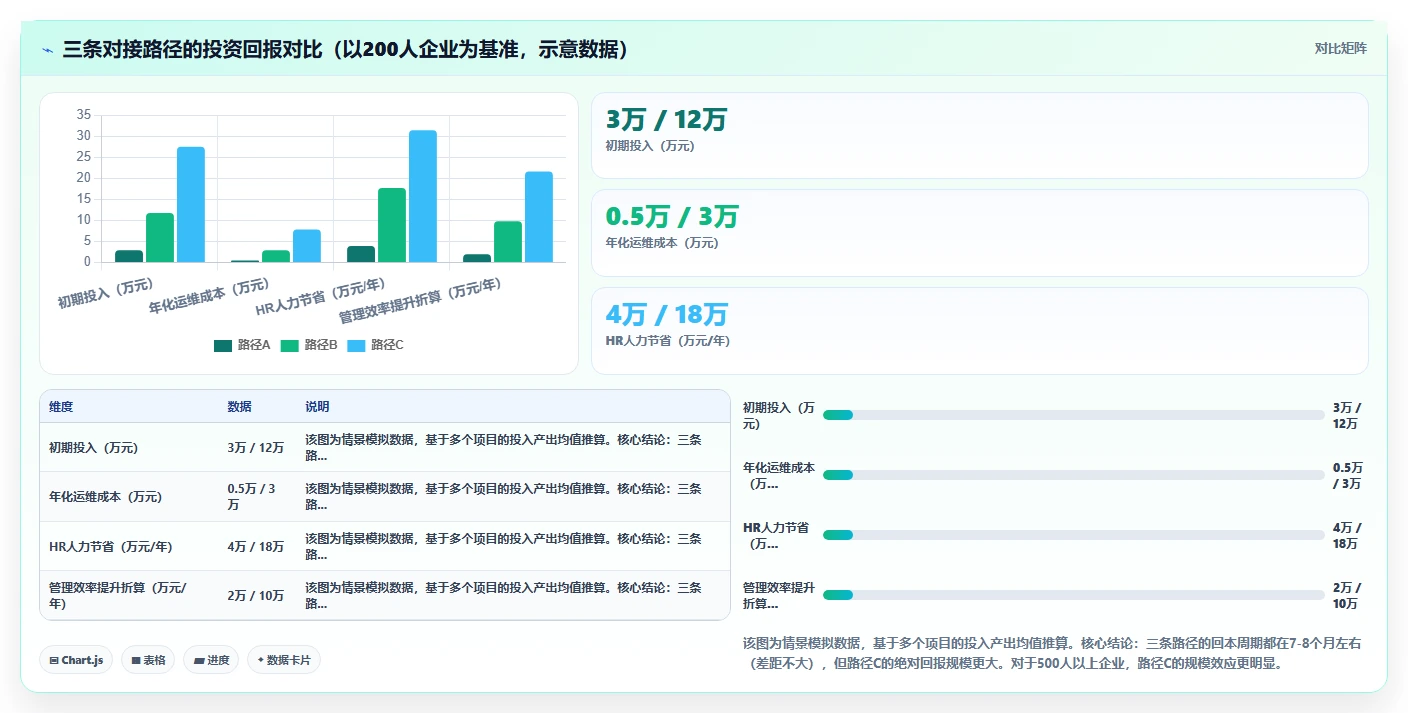This screenshot has height=713, width=1408.
Task: Click the 路径B bar for 管理效率提升折算
Action: [508, 241]
